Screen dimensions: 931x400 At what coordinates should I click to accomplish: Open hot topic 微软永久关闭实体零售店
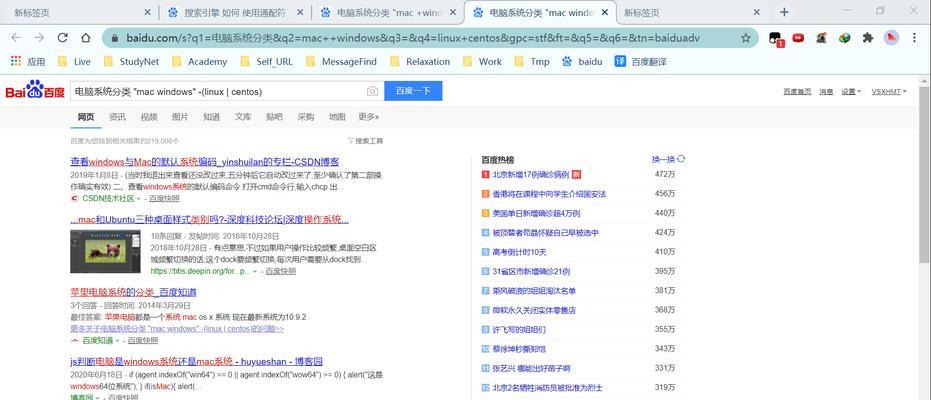(x=534, y=310)
